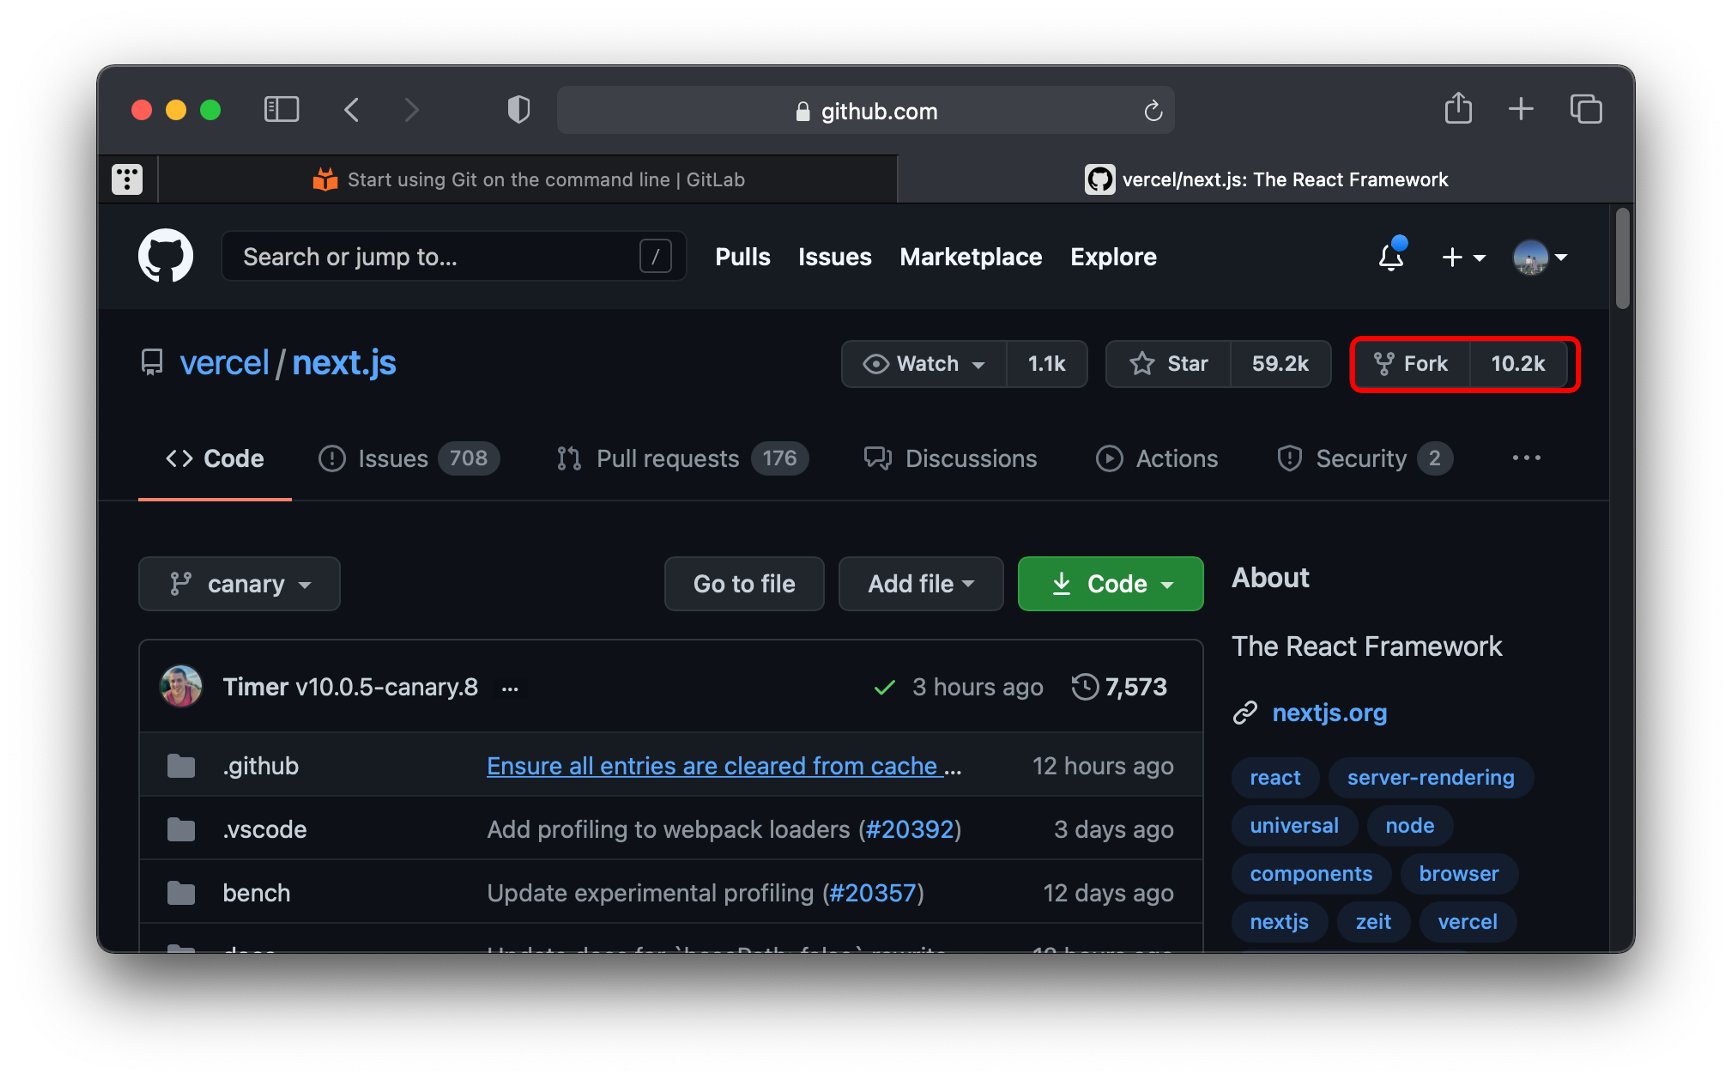1732x1080 pixels.
Task: Open commit history clock icon 7,573
Action: click(1119, 687)
